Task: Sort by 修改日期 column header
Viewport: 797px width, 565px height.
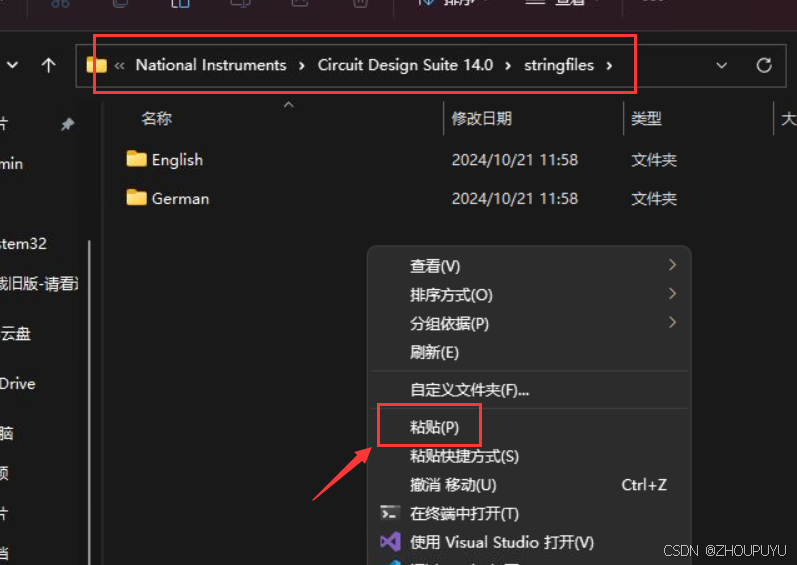Action: click(481, 118)
